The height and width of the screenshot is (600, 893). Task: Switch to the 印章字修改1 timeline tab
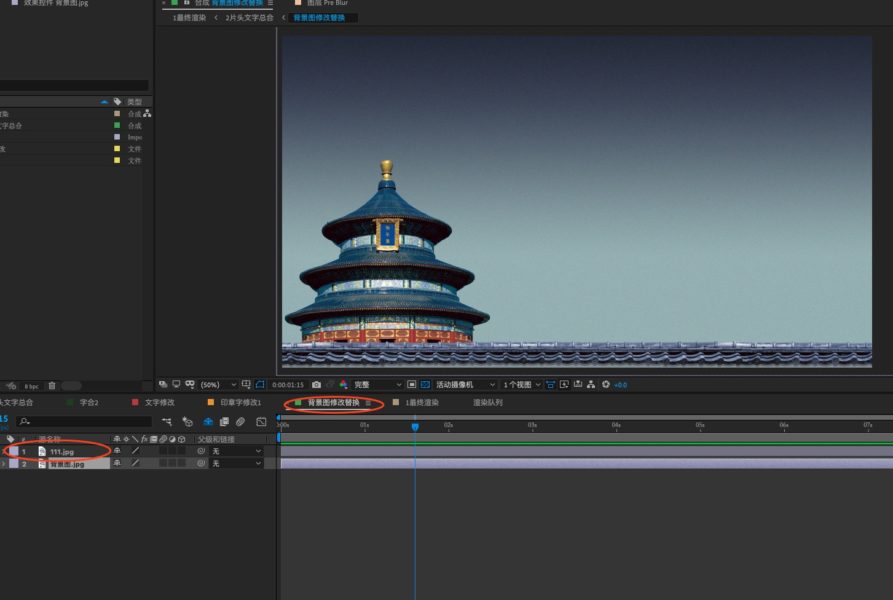(x=240, y=402)
